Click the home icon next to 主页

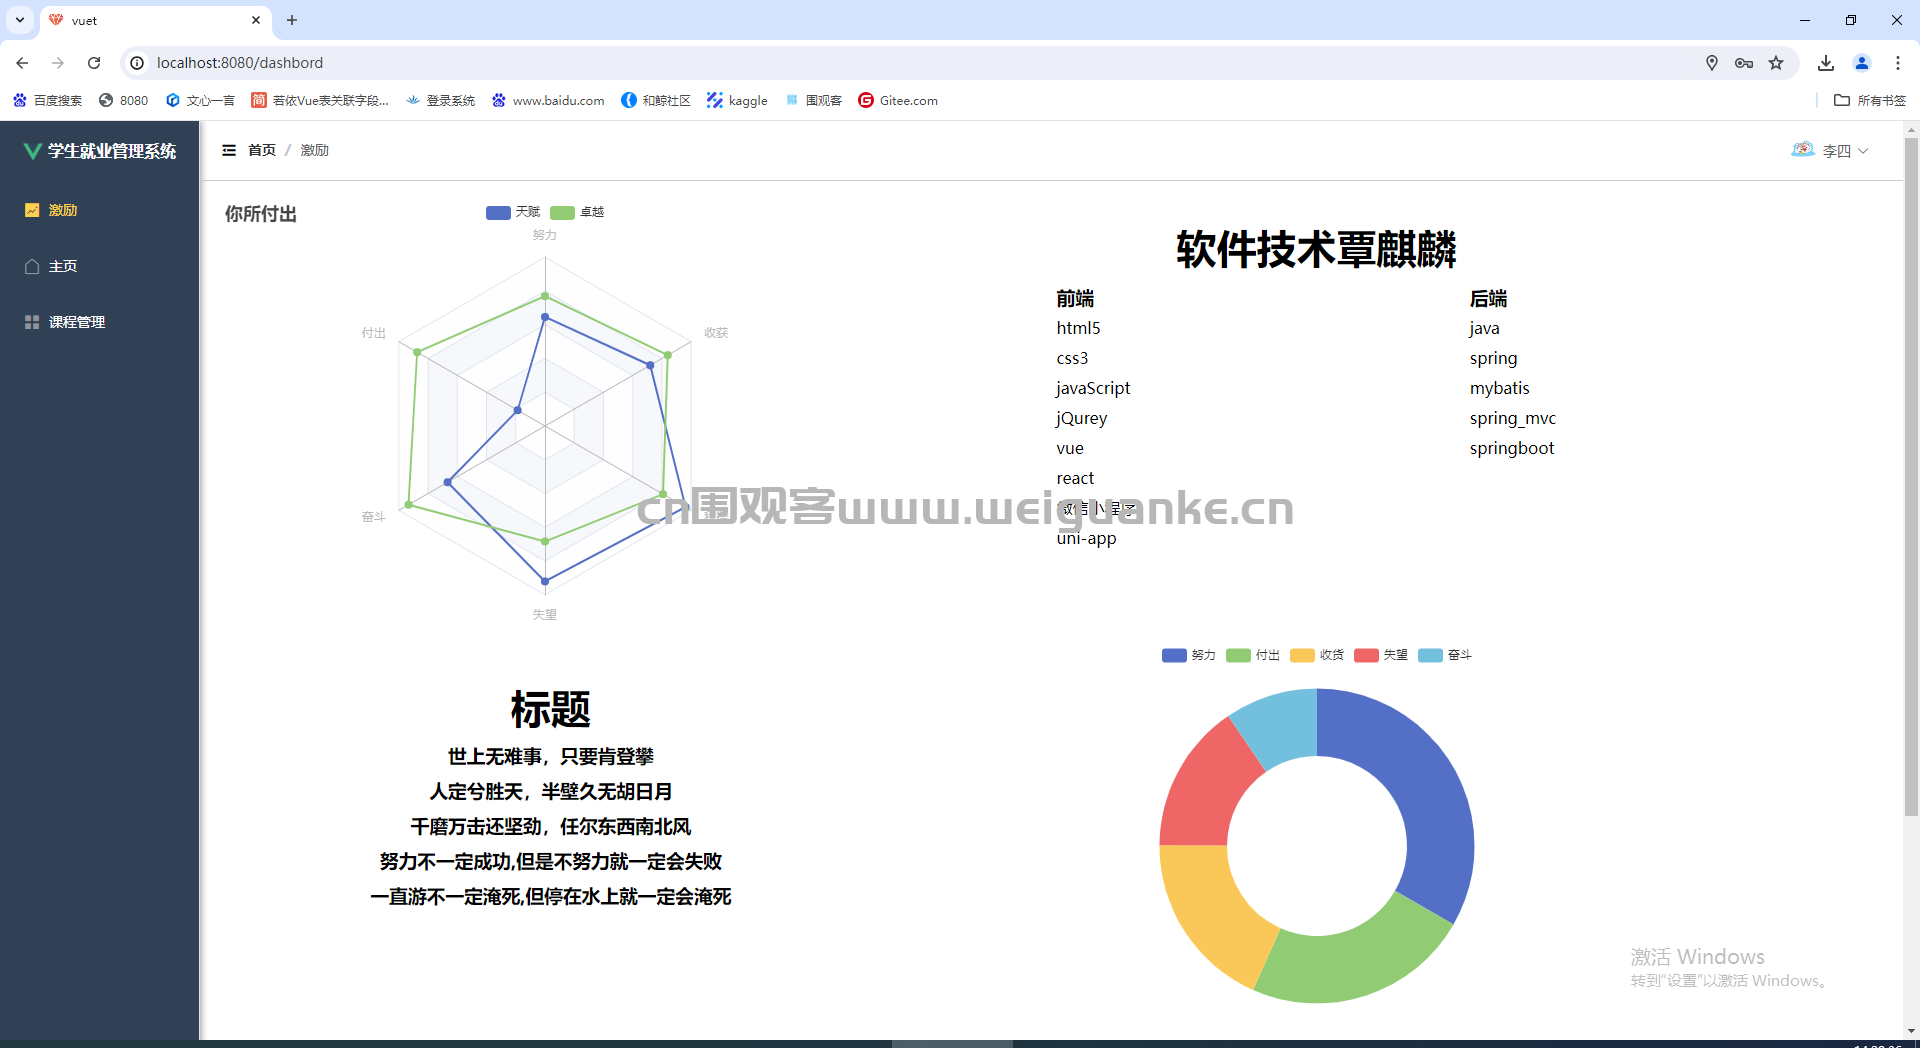[32, 266]
